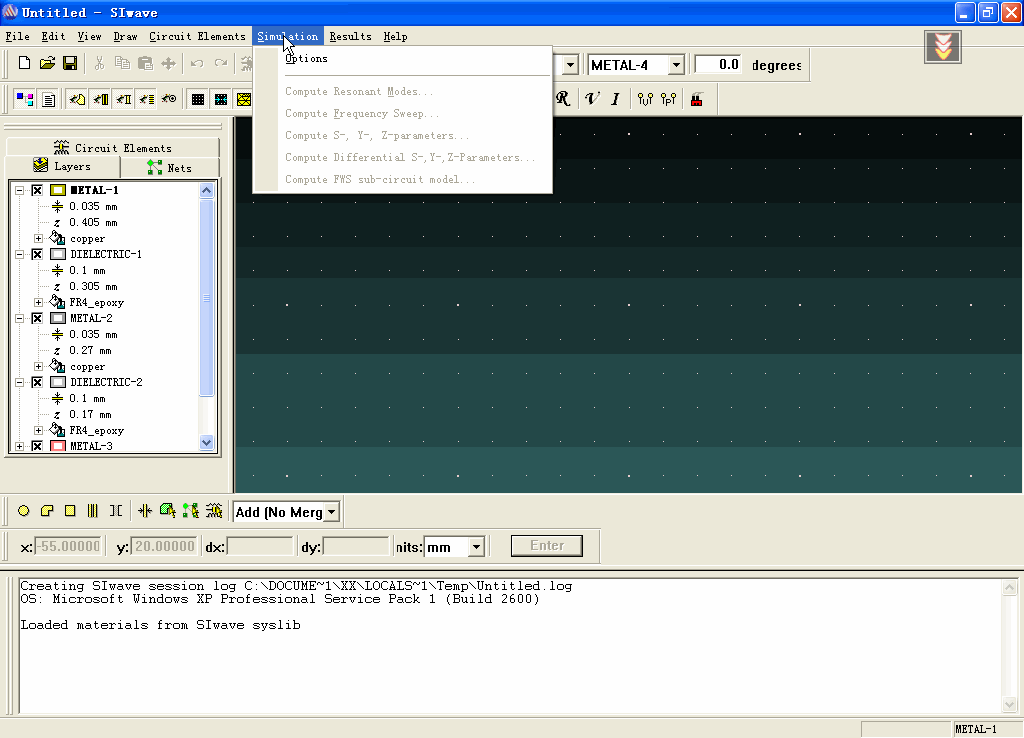Create a new project with the blank page icon
This screenshot has width=1024, height=738.
point(24,63)
